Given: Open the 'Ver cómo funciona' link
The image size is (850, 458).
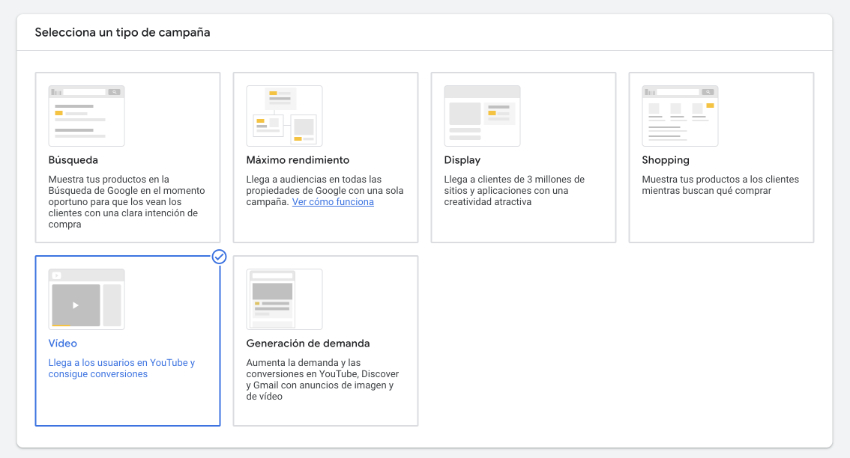Looking at the screenshot, I should (333, 202).
